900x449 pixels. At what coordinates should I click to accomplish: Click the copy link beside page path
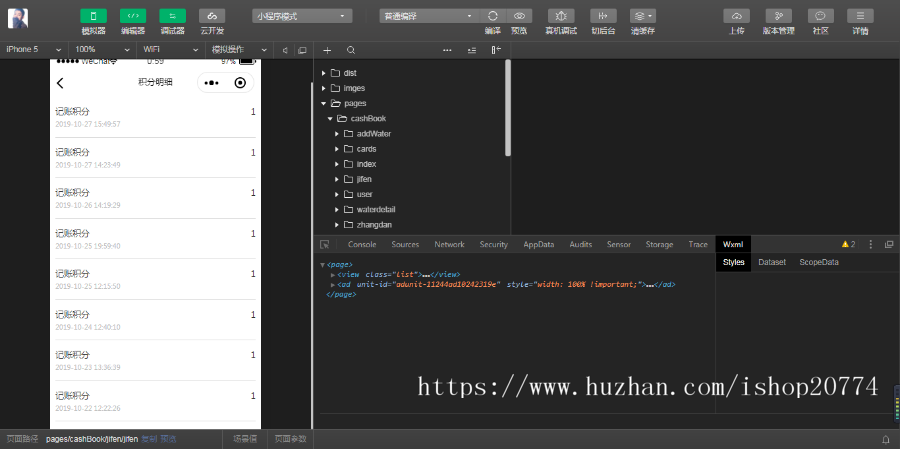[x=148, y=439]
